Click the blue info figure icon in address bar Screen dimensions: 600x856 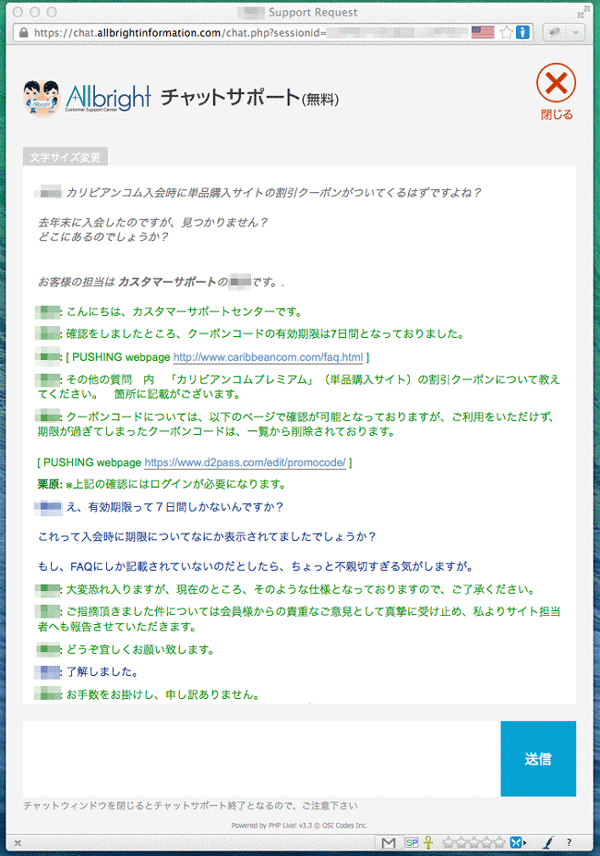click(x=523, y=32)
